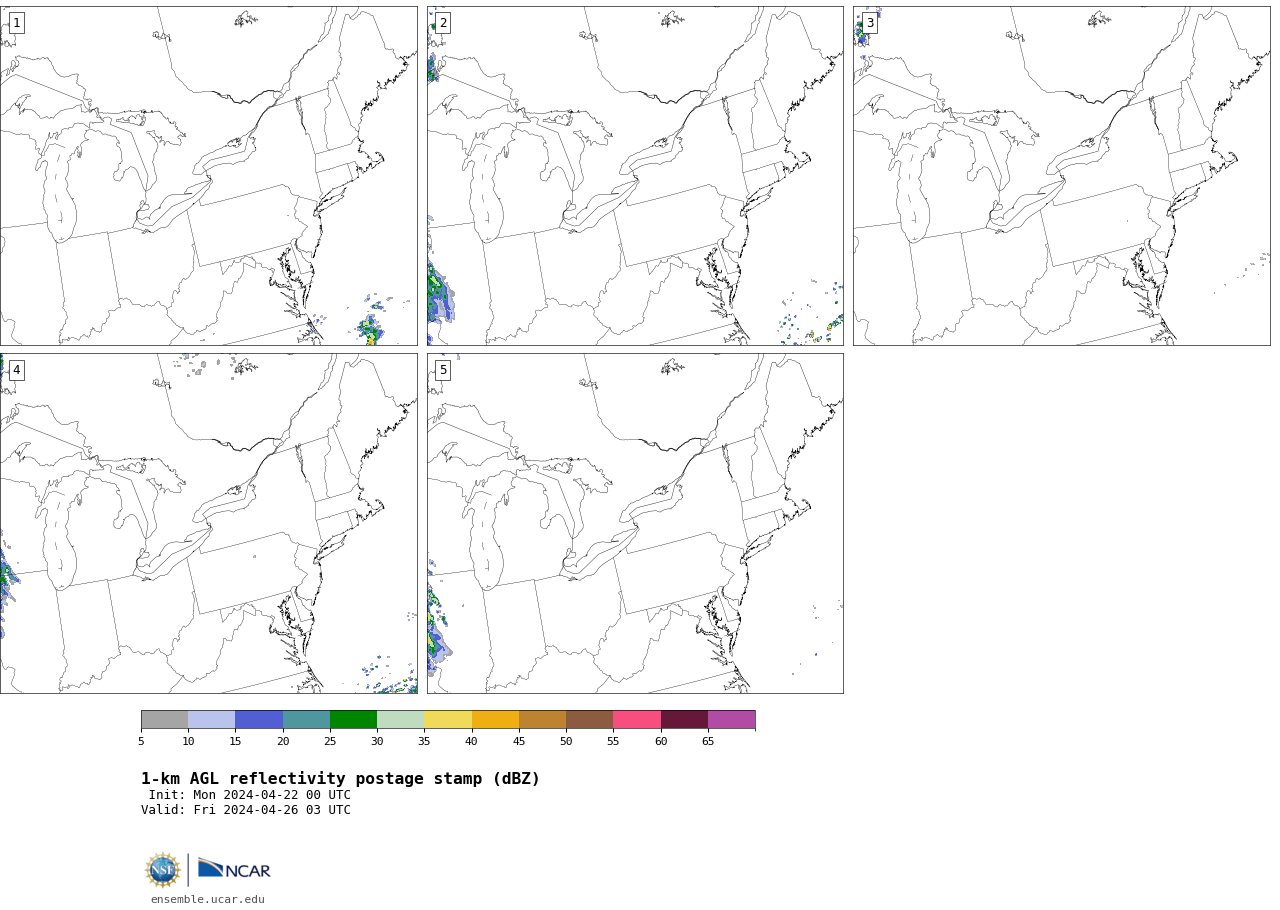The height and width of the screenshot is (910, 1280).
Task: Click the 'Valid: Fri 2024-04-26 03 UTC' text
Action: 246,810
